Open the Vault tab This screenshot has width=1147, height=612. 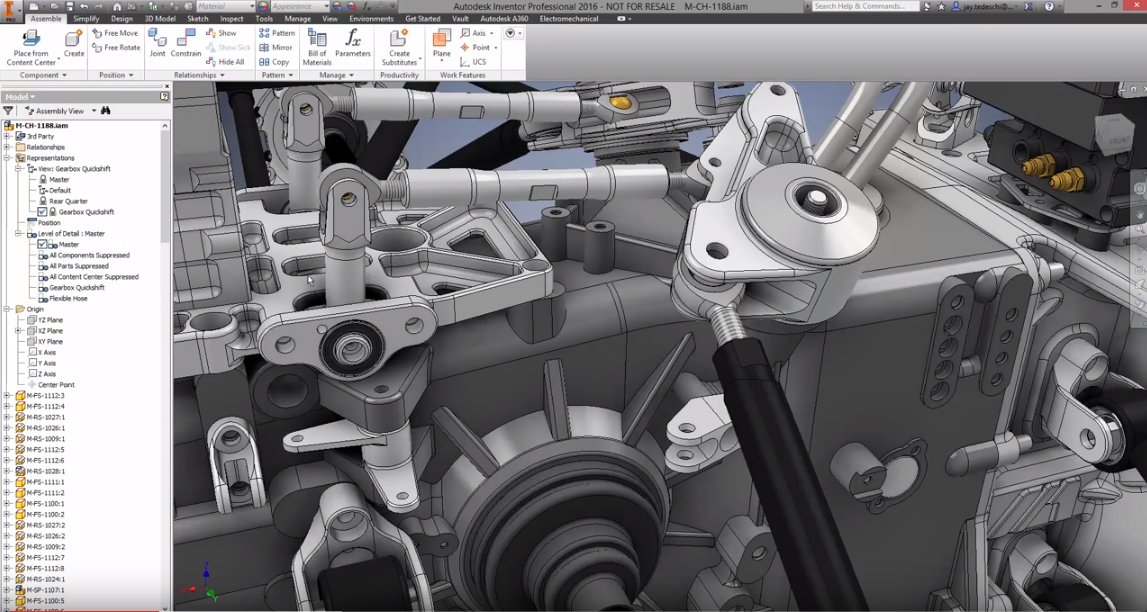460,19
